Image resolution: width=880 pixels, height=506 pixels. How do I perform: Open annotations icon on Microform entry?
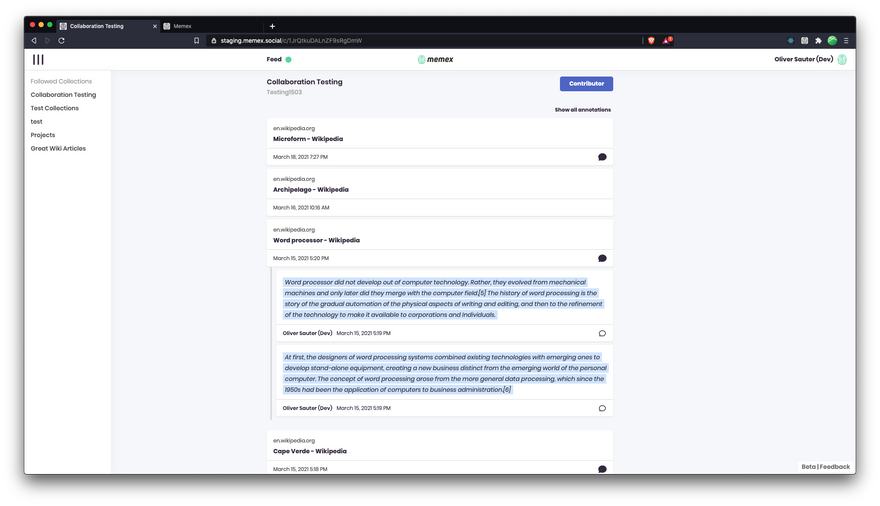point(602,157)
